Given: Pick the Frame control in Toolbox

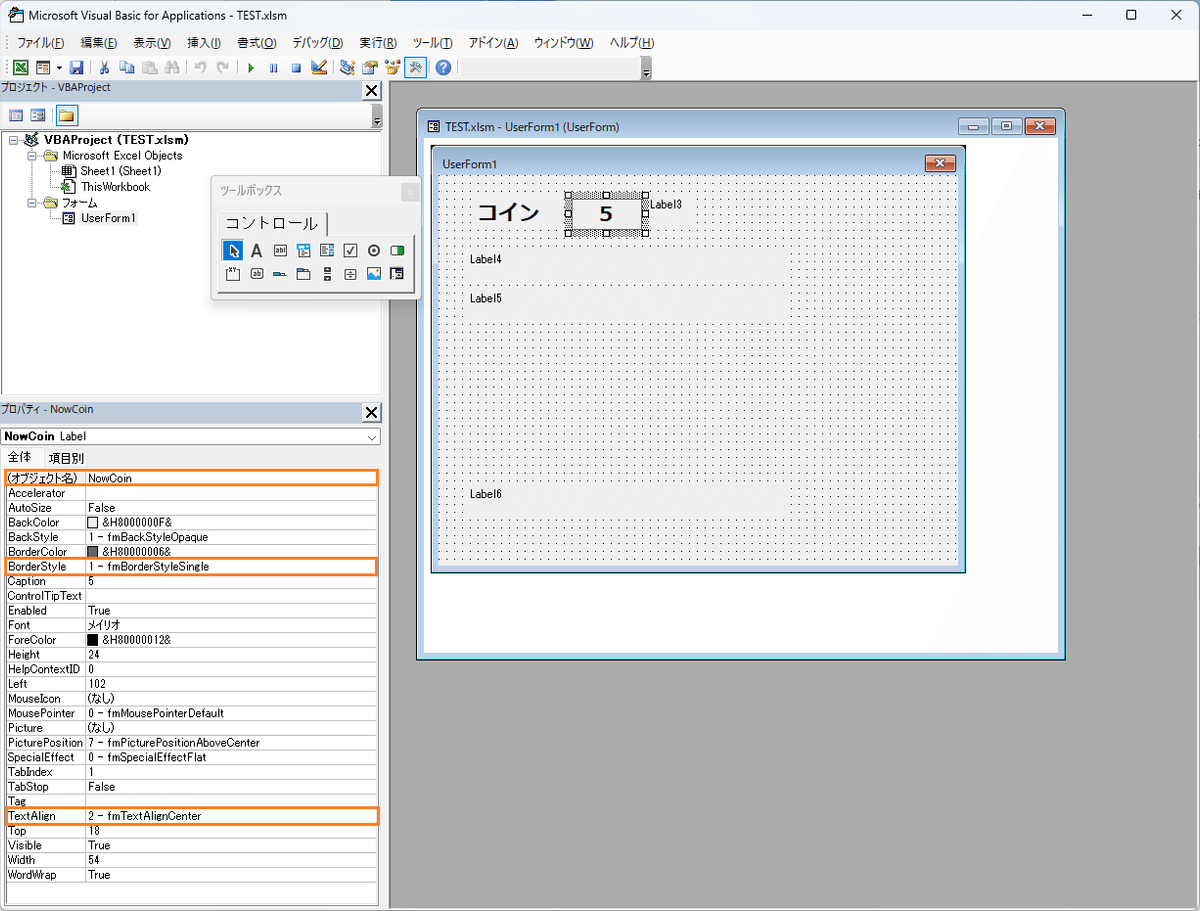Looking at the screenshot, I should click(233, 274).
